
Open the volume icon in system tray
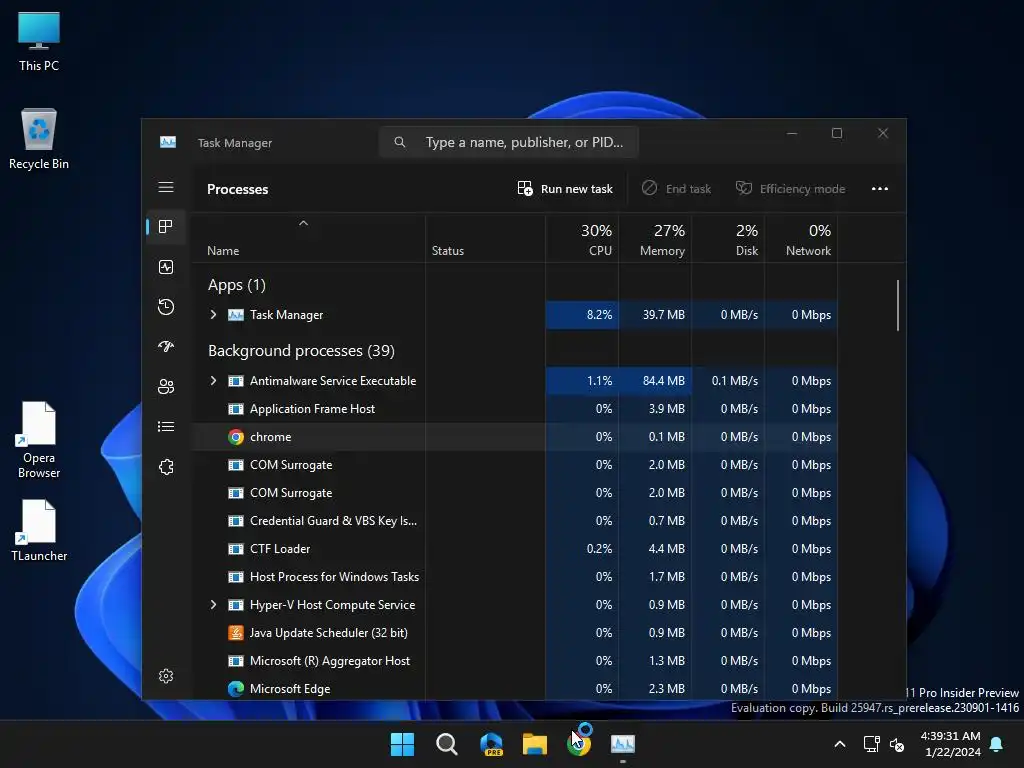897,744
